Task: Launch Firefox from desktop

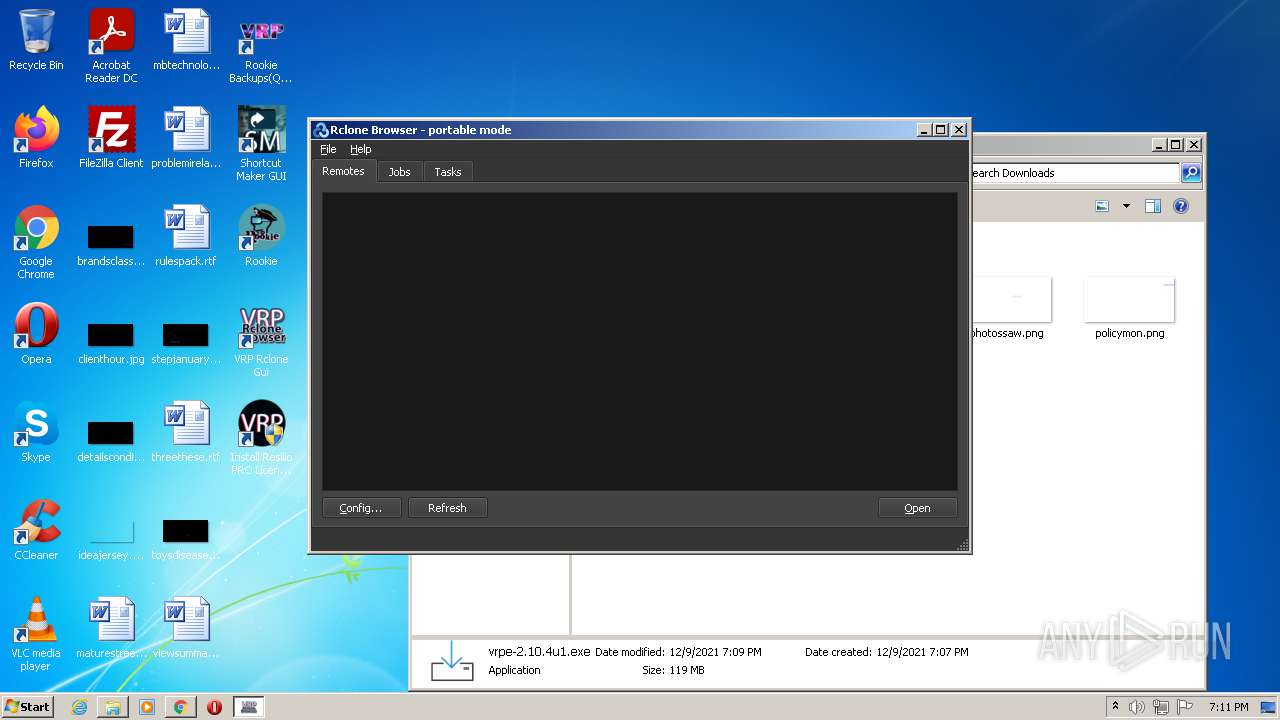Action: click(x=36, y=138)
